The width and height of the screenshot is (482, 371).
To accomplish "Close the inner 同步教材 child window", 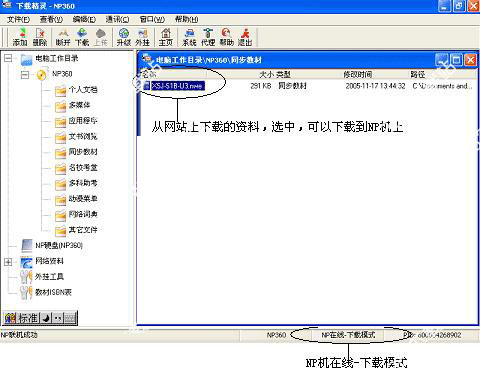I will pos(470,60).
